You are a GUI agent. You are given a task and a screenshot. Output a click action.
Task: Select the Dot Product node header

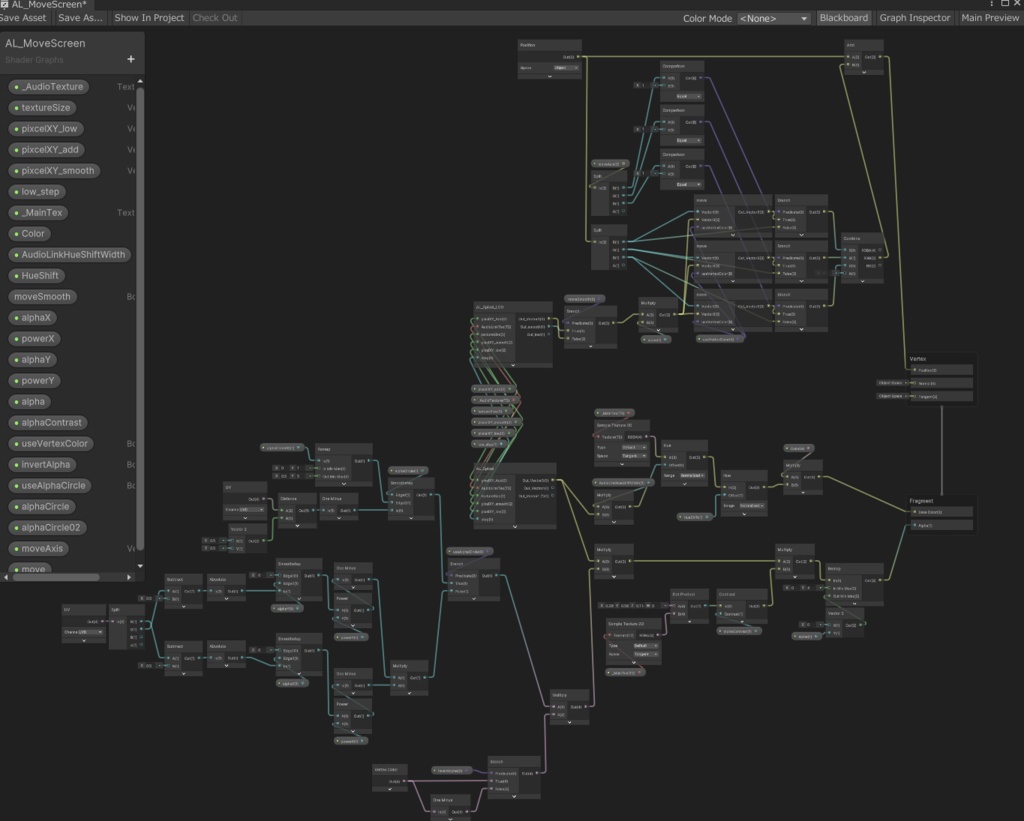[x=688, y=594]
